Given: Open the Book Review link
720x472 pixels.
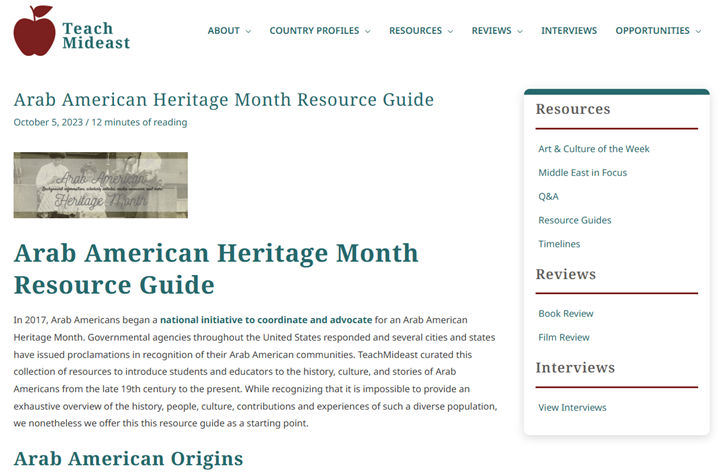Looking at the screenshot, I should (566, 314).
